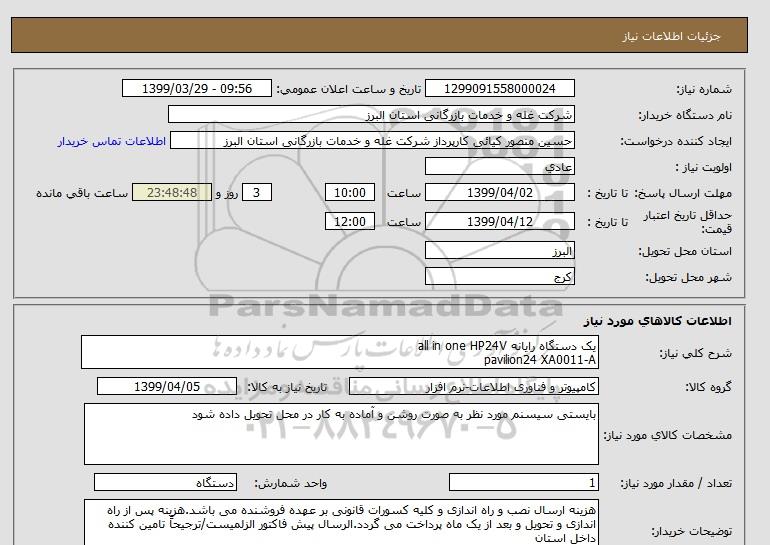Click the label 'حداقل تاریخ اعتبار قیمت:'

click(x=688, y=222)
